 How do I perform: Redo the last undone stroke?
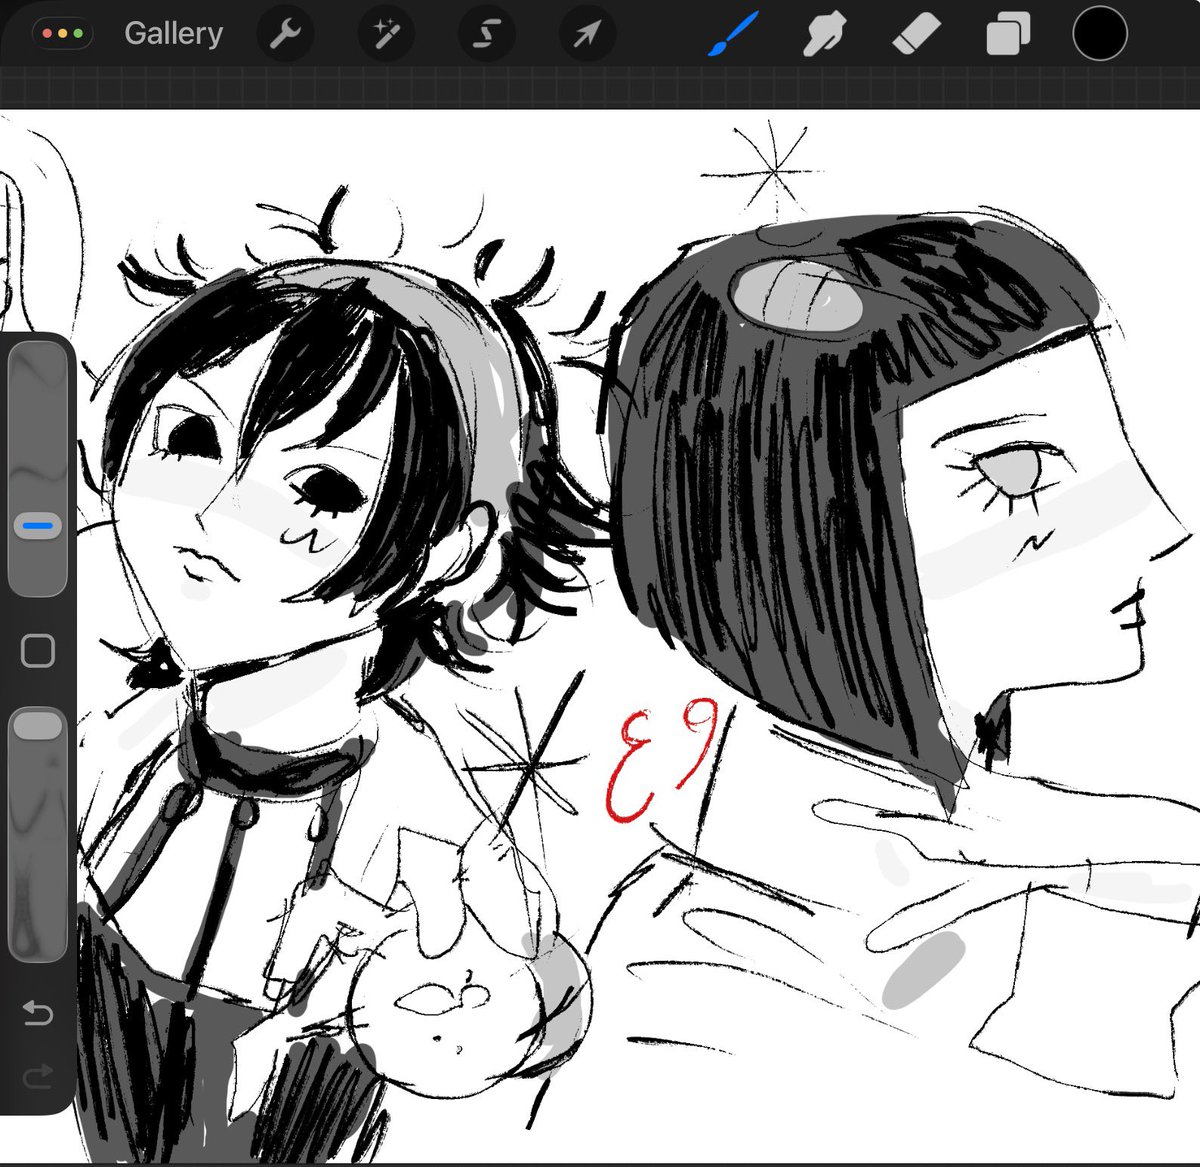point(38,1078)
